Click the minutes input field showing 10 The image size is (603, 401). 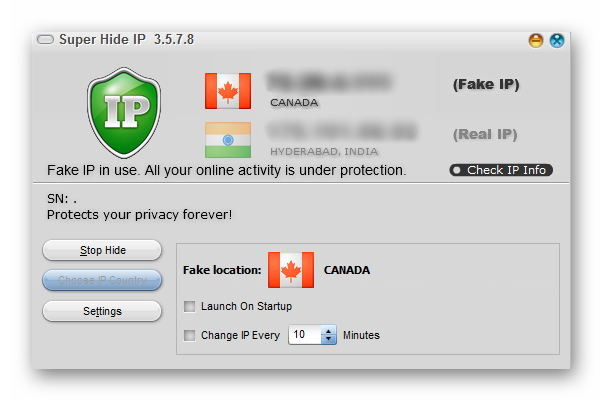coord(305,334)
